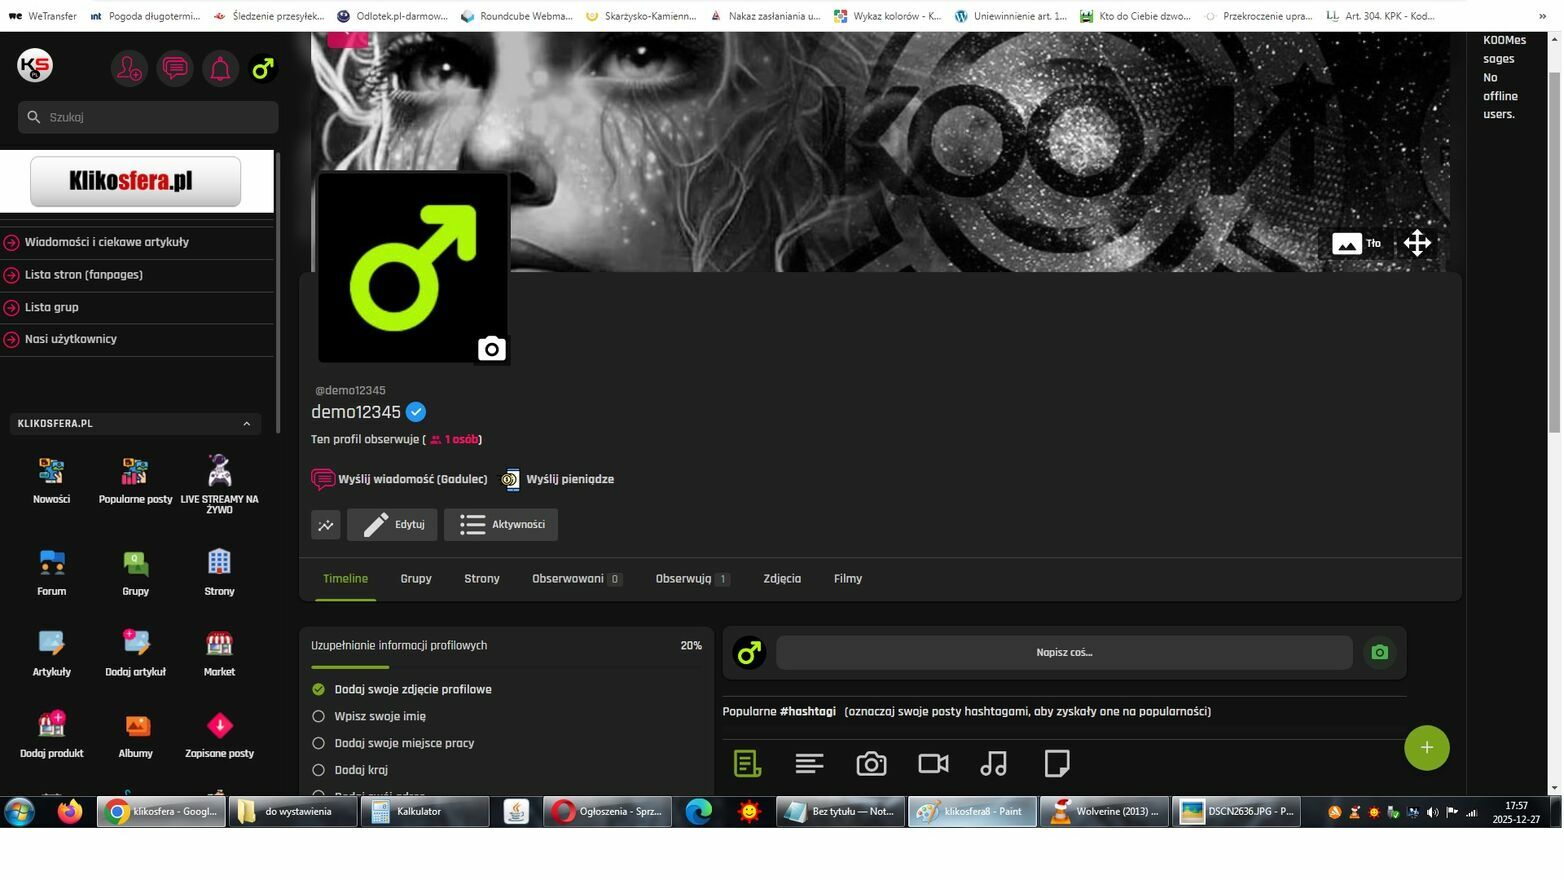Click the green photo upload icon
The width and height of the screenshot is (1564, 880).
(1379, 653)
